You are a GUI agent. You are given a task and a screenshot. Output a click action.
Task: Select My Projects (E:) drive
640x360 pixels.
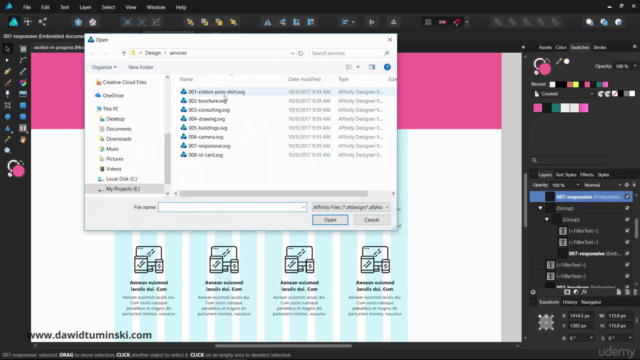pyautogui.click(x=122, y=189)
